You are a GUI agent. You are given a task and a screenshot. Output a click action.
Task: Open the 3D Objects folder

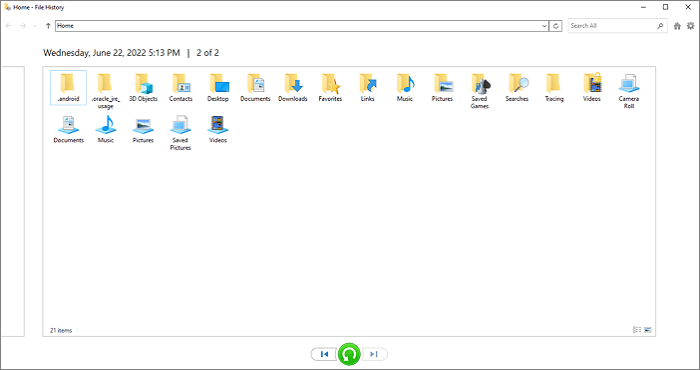click(x=143, y=87)
